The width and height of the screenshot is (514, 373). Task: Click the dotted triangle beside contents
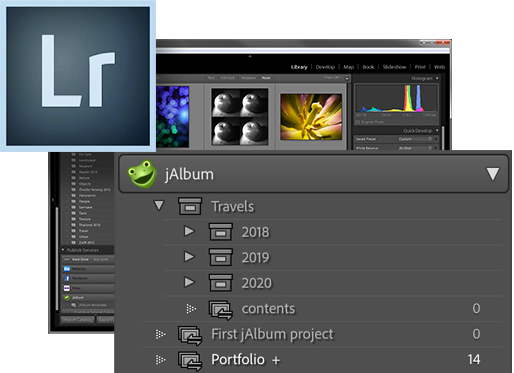[x=191, y=308]
